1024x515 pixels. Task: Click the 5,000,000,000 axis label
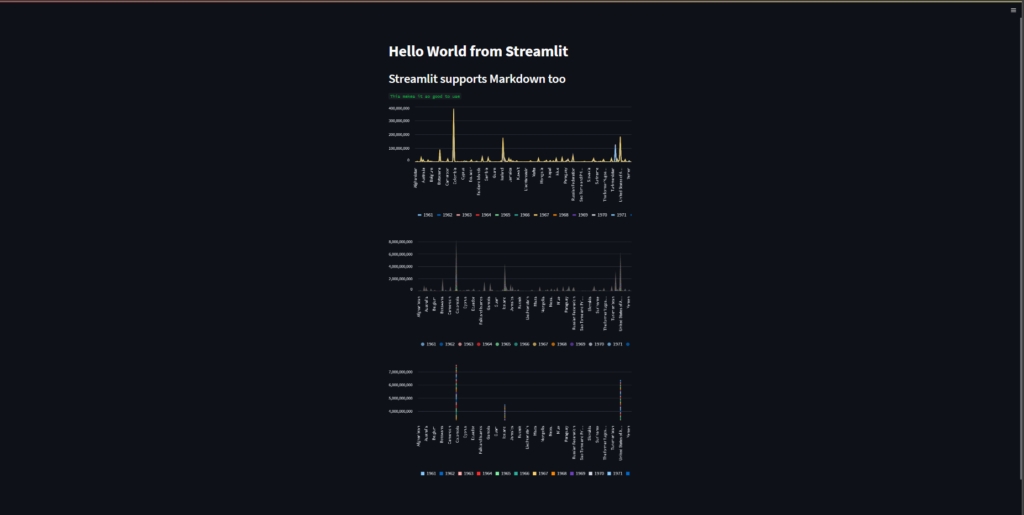pos(400,398)
